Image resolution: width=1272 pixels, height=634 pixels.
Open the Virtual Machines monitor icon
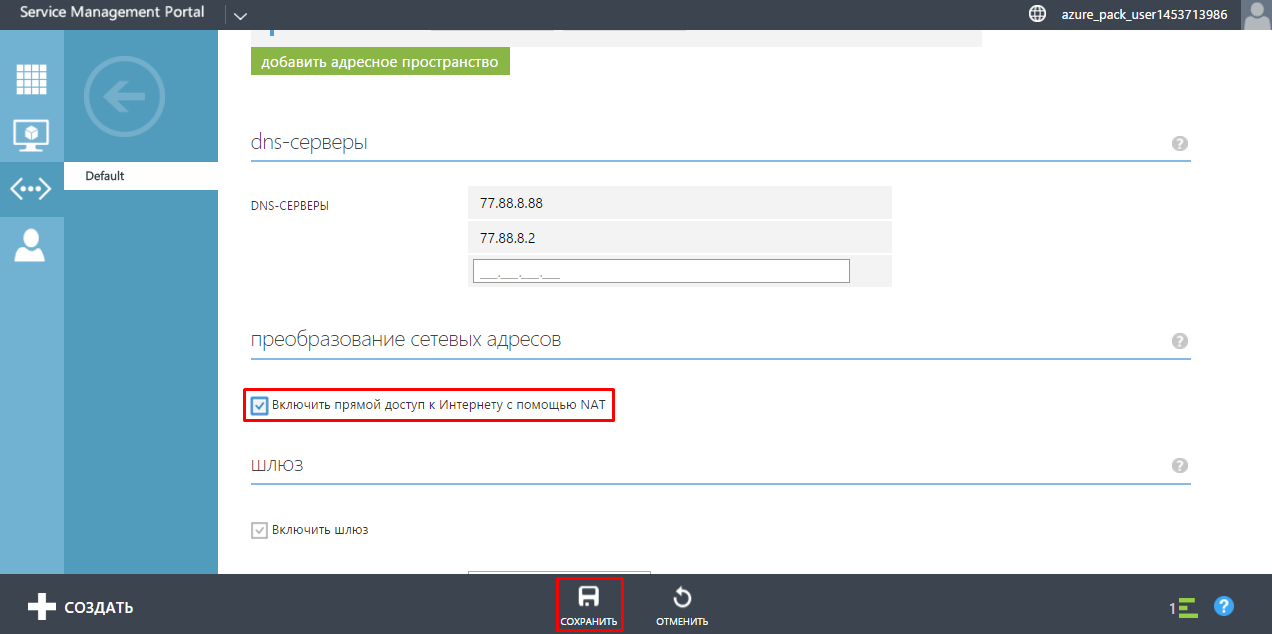pos(31,134)
